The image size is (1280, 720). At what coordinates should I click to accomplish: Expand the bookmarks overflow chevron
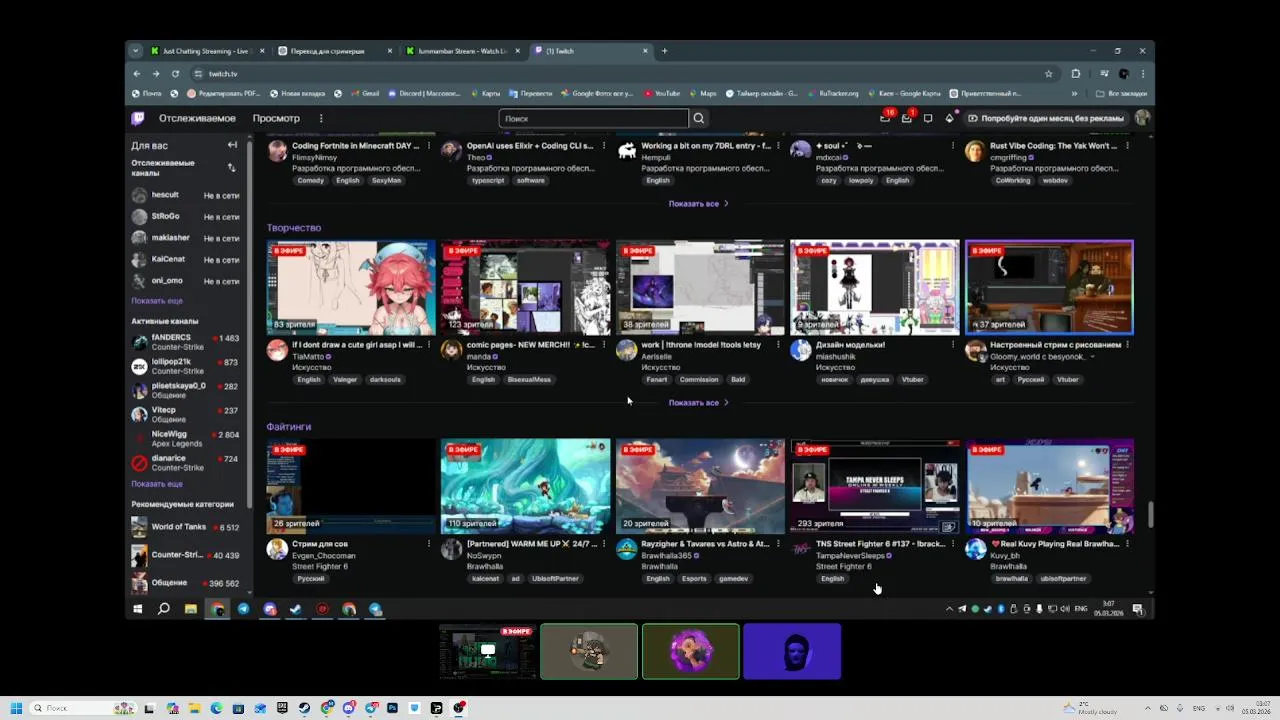click(x=1074, y=94)
